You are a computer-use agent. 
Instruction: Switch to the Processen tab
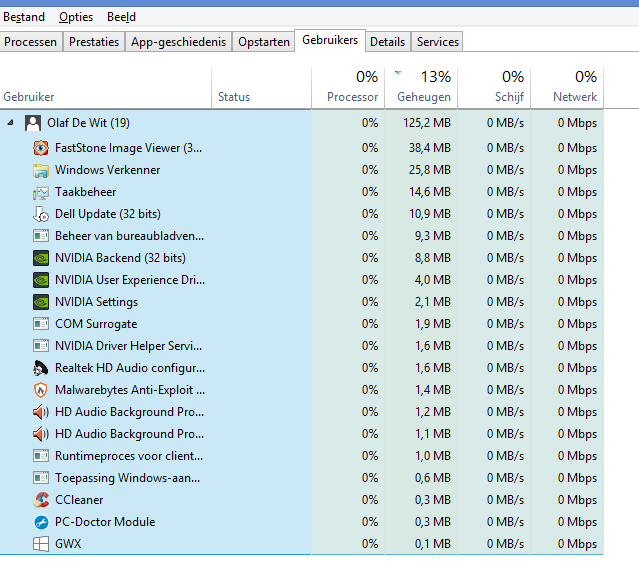point(31,42)
